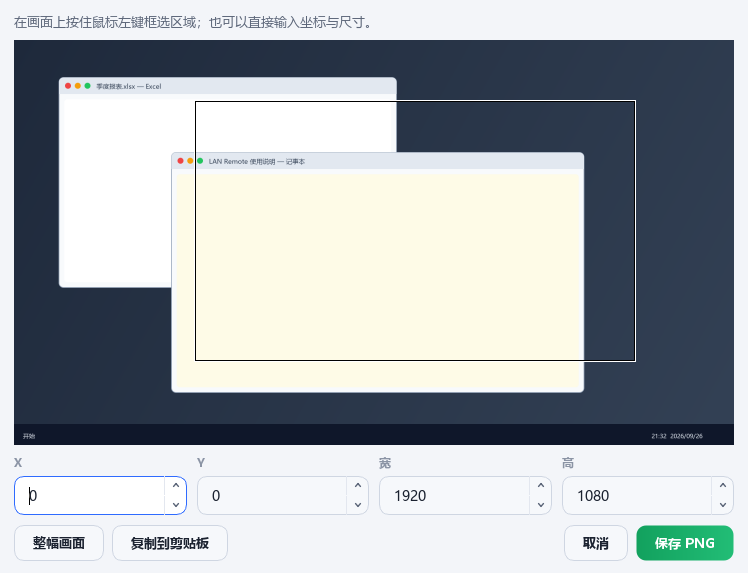Decrease the Y value with down arrow
This screenshot has height=573, width=748.
358,505
